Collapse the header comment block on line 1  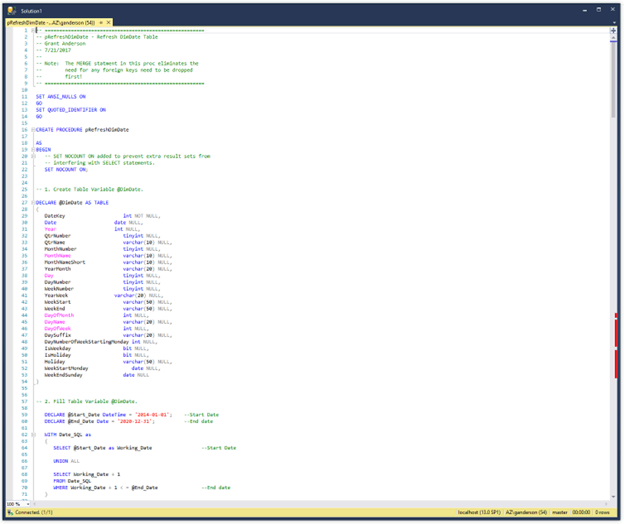32,31
